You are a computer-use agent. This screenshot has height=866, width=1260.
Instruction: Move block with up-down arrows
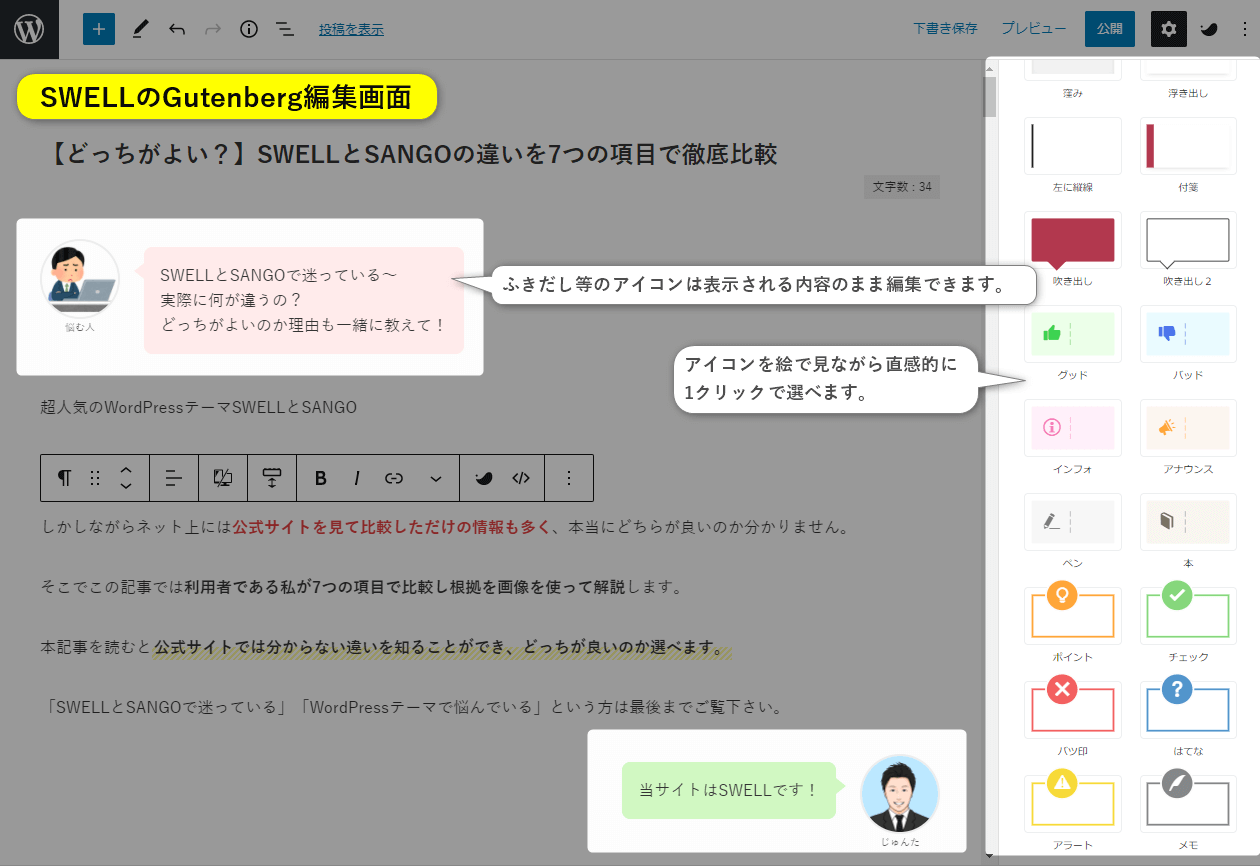[126, 478]
